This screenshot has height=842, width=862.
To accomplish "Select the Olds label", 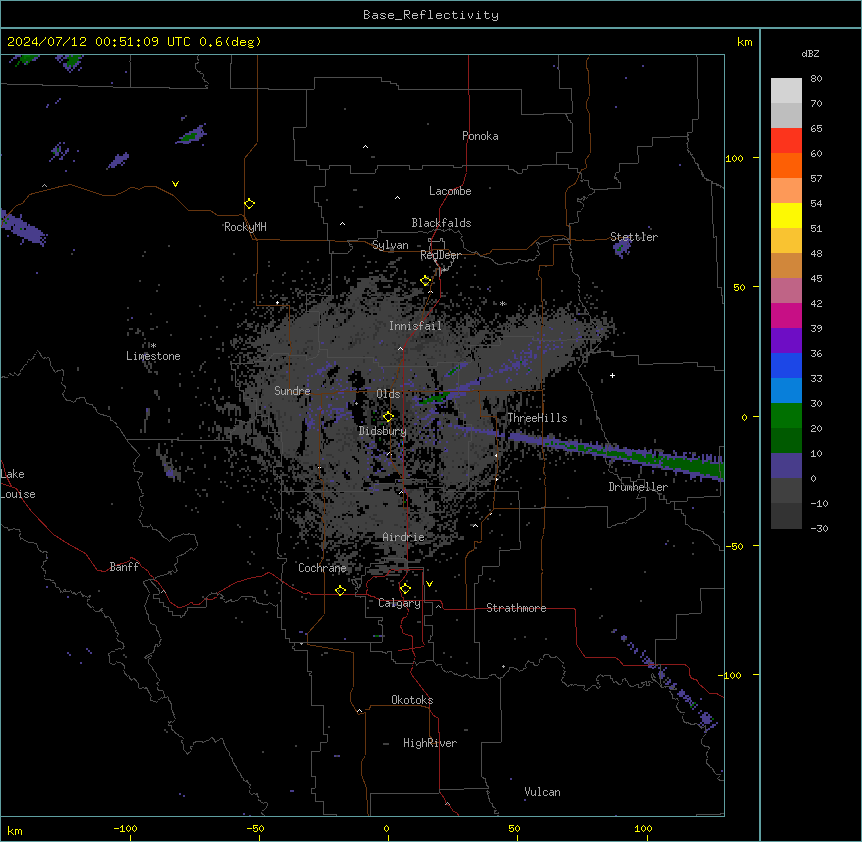I will (388, 394).
